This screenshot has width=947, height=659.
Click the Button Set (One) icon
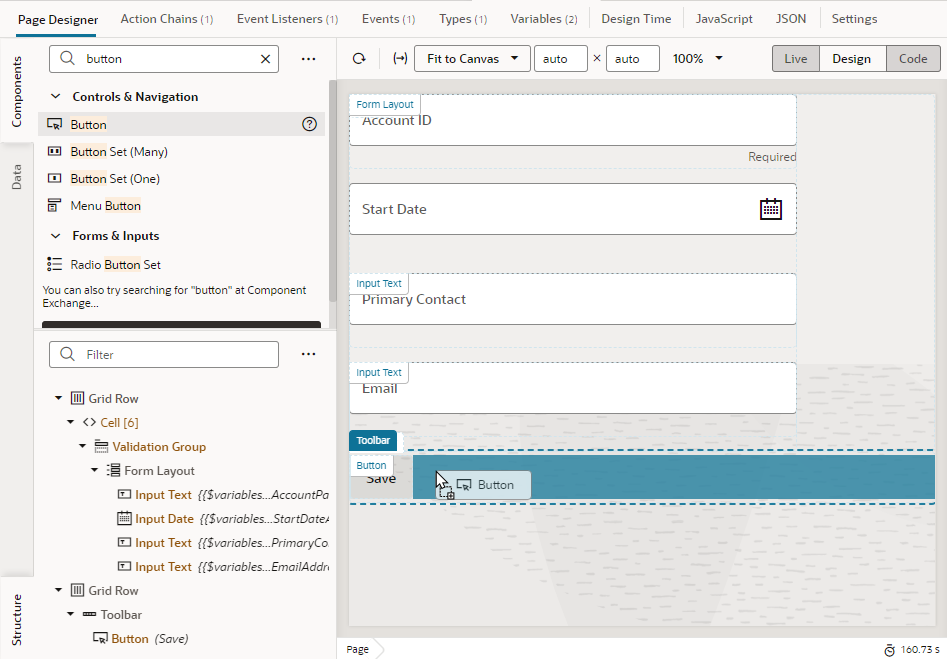click(54, 178)
